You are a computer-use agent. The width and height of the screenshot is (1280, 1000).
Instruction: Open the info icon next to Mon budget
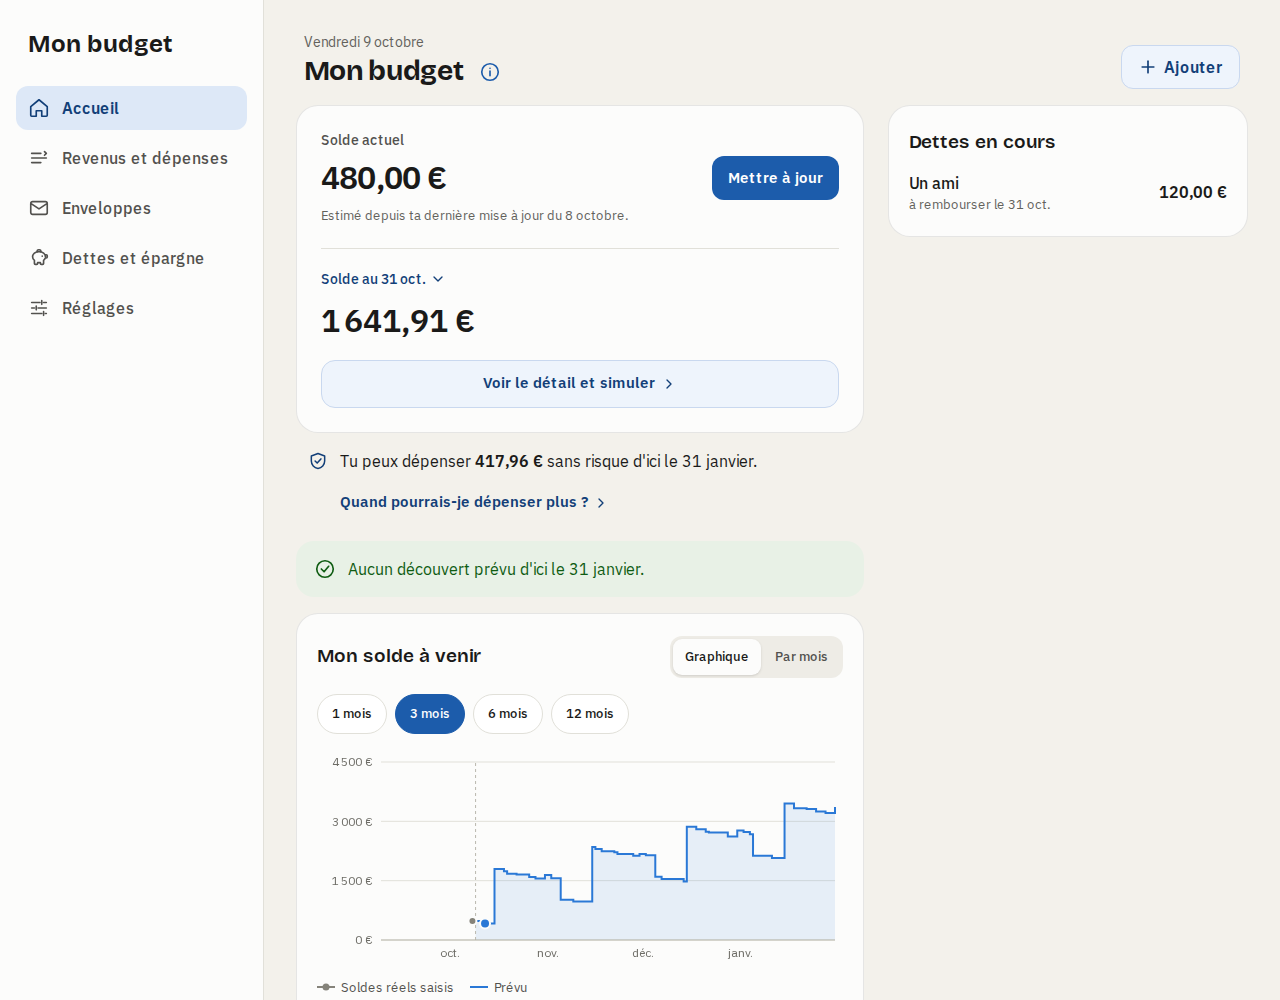coord(490,72)
